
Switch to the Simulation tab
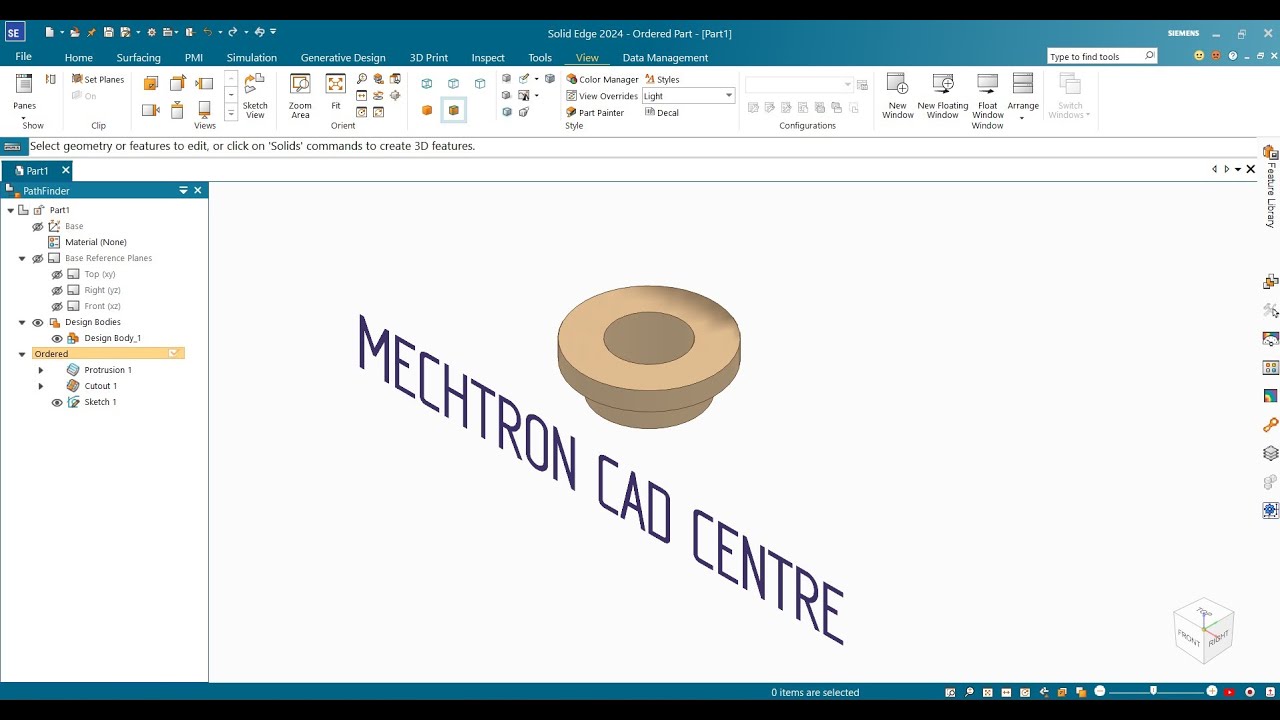point(252,57)
